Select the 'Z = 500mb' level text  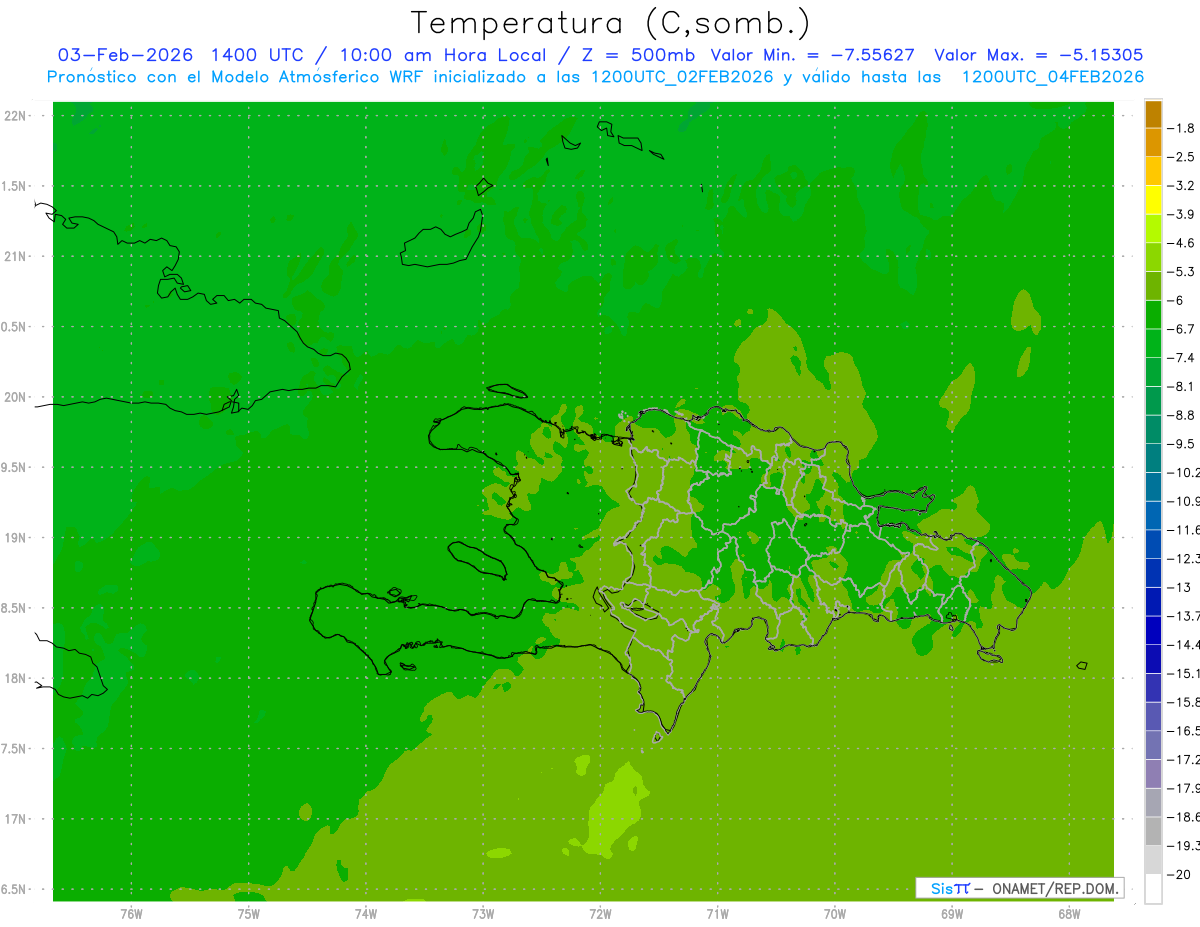click(x=636, y=55)
